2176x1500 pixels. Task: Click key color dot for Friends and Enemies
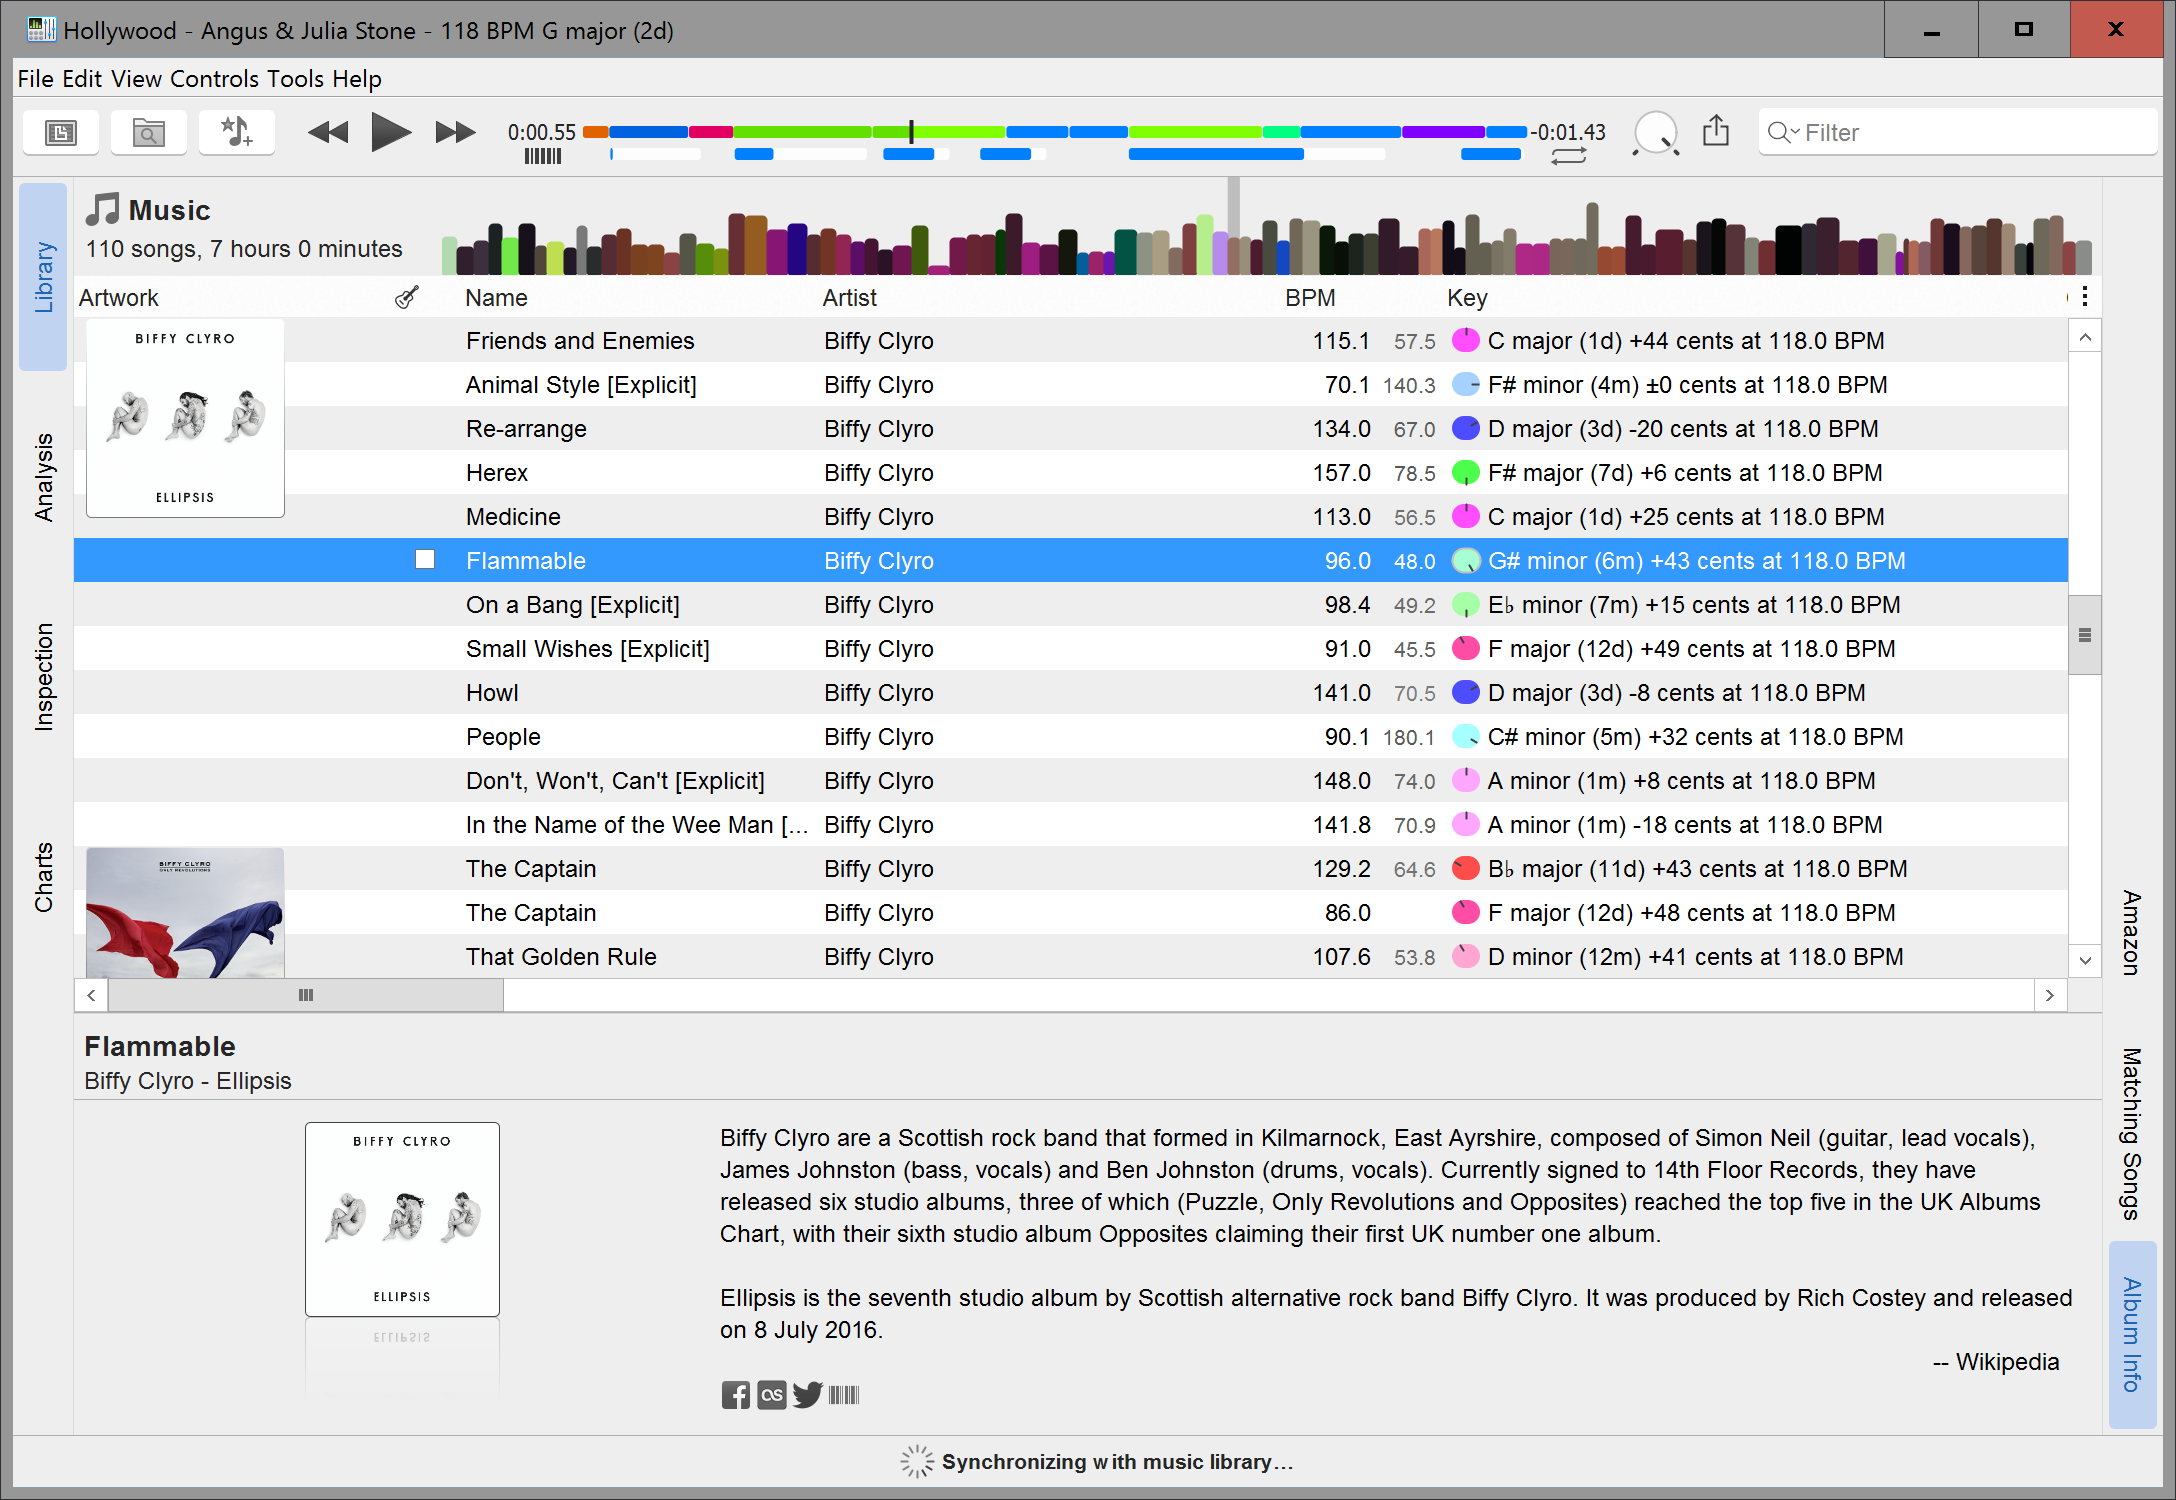(1465, 340)
